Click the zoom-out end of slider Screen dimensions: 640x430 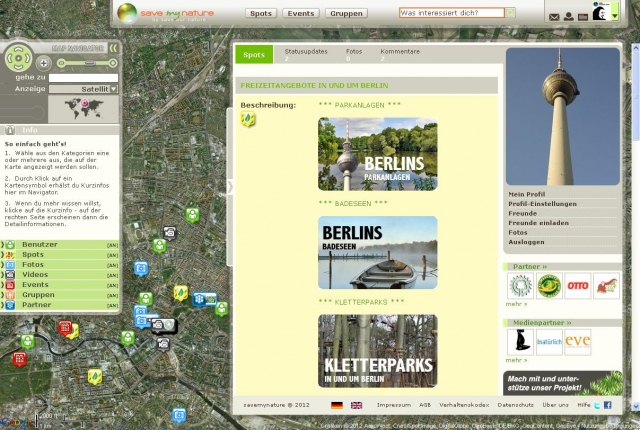pos(61,63)
